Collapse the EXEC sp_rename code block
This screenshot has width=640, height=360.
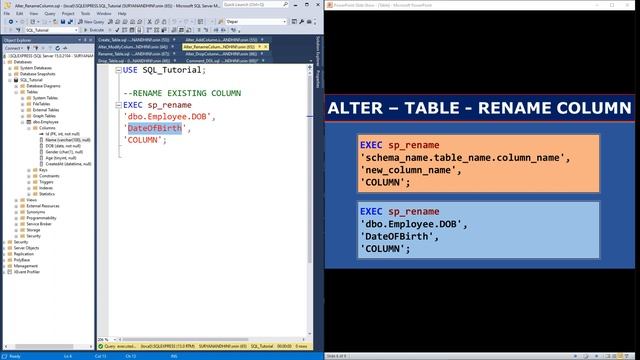[x=118, y=105]
